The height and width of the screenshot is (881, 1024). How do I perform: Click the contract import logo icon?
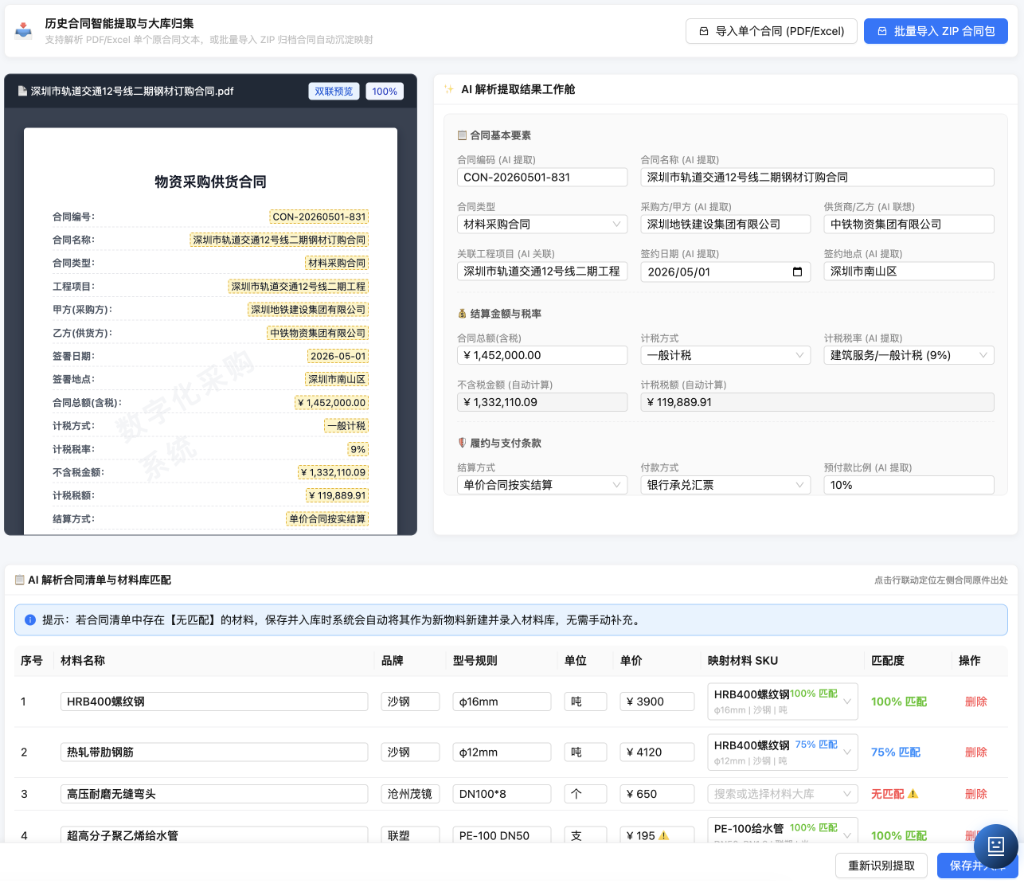point(24,30)
